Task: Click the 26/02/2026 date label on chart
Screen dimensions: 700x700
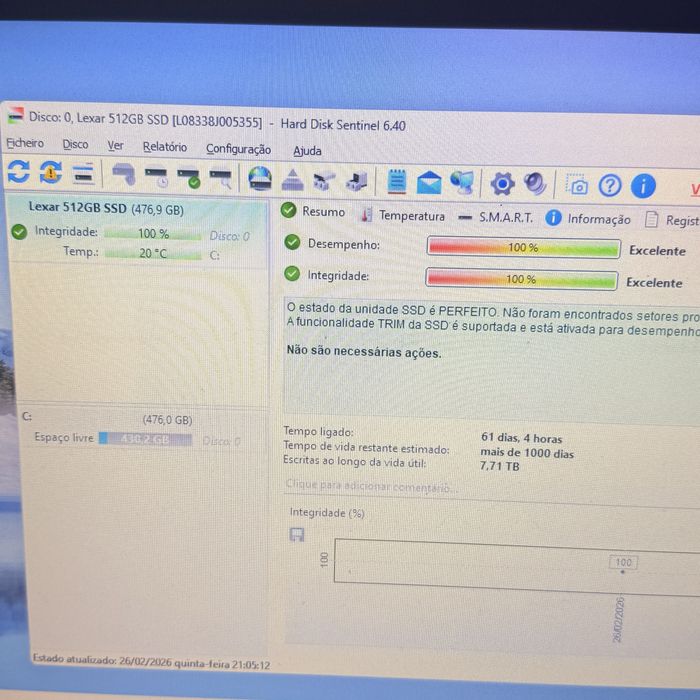Action: tap(618, 620)
